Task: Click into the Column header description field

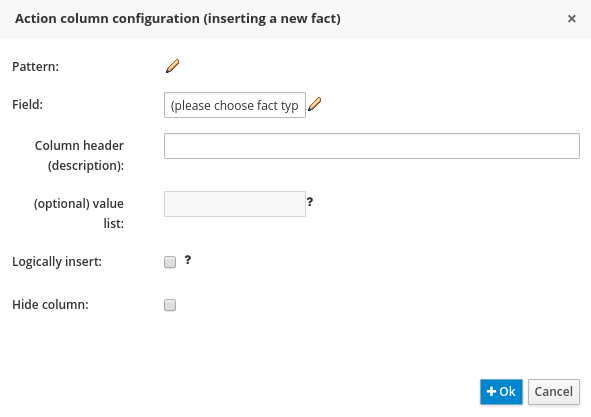Action: click(372, 146)
